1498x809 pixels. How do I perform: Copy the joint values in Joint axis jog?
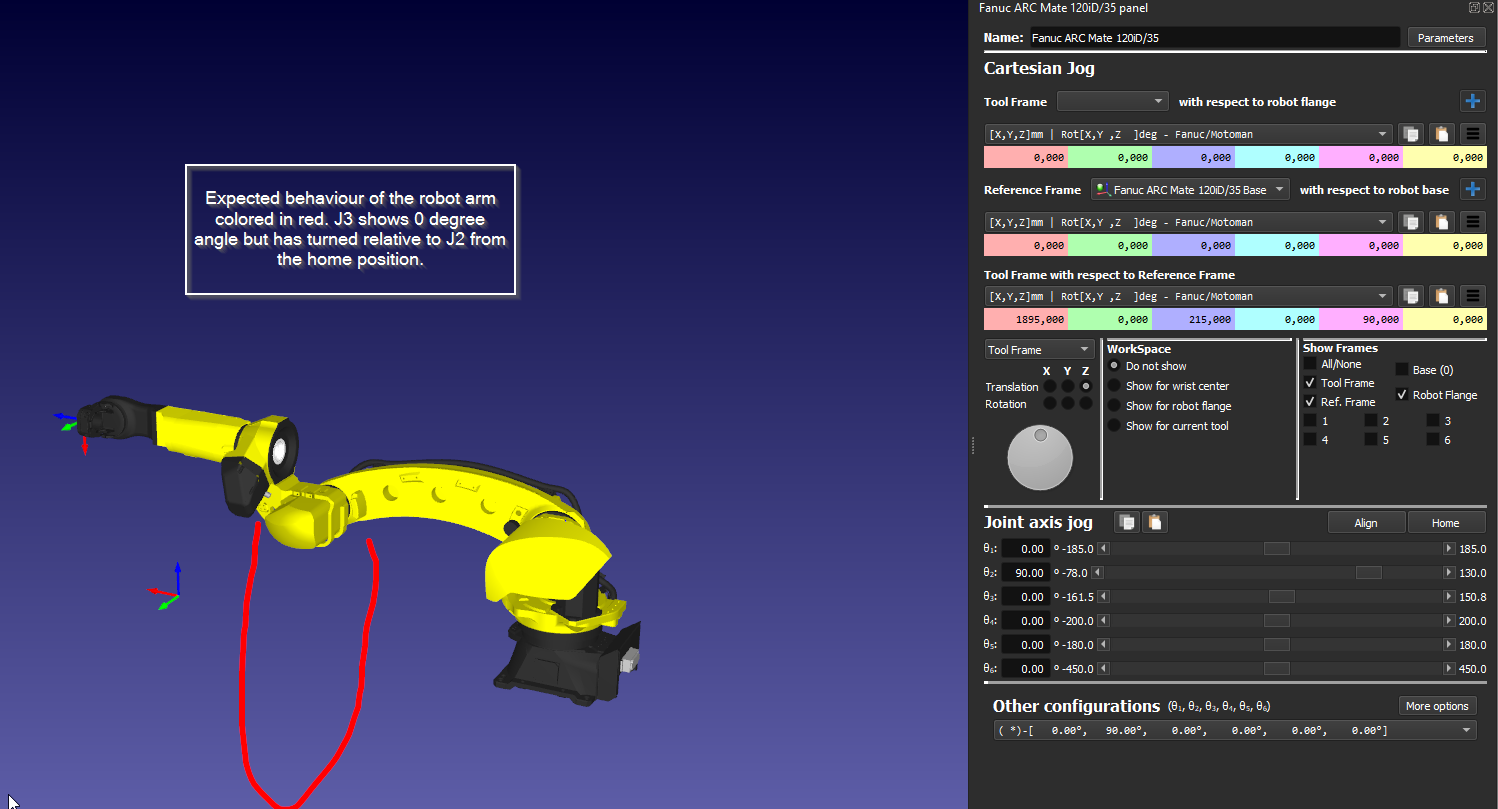[x=1127, y=522]
